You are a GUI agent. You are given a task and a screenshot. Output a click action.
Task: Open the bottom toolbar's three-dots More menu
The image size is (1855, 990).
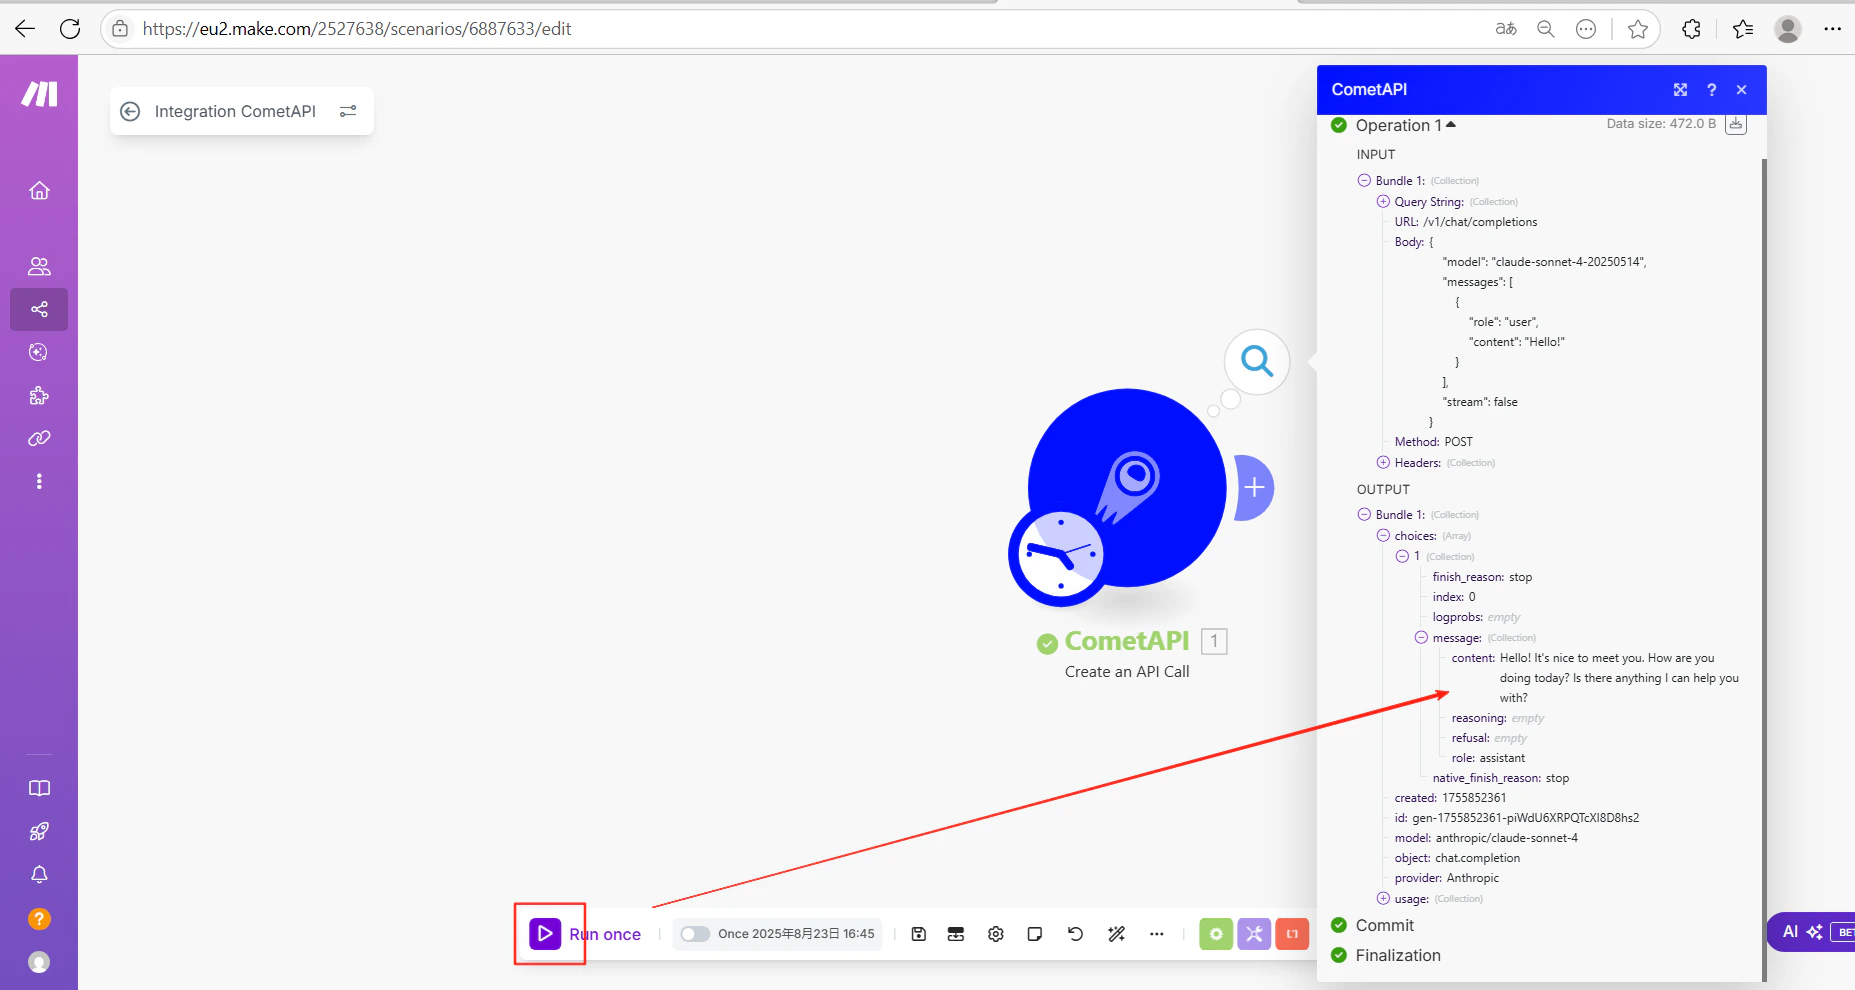point(1157,934)
